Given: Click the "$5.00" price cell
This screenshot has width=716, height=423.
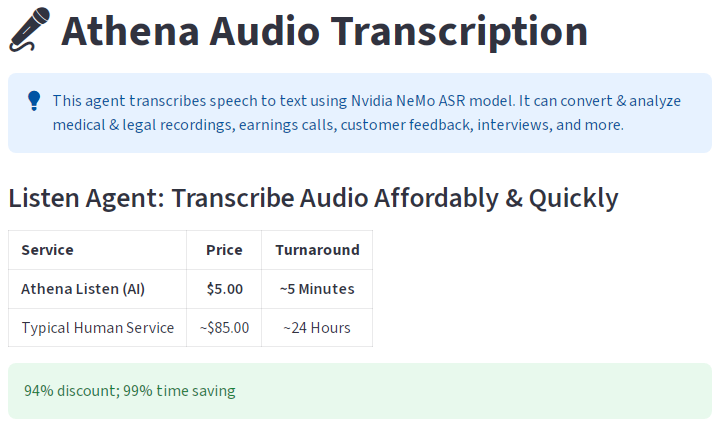Looking at the screenshot, I should [224, 289].
